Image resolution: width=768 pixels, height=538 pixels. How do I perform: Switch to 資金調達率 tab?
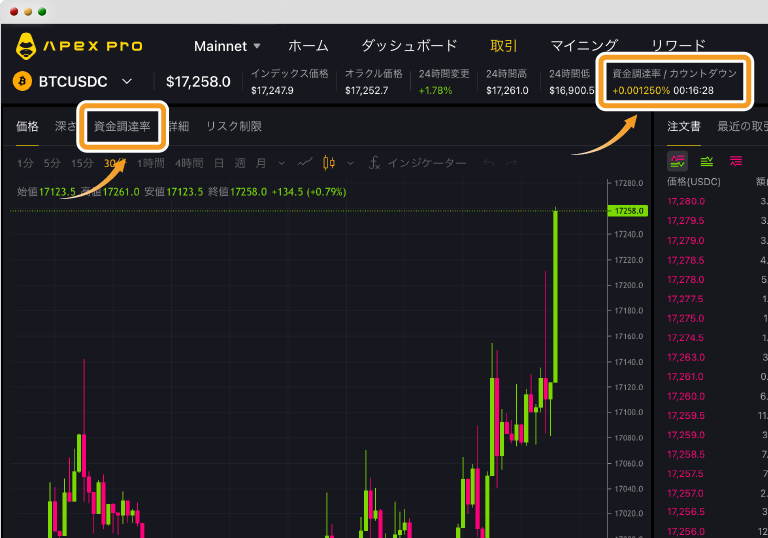(122, 126)
